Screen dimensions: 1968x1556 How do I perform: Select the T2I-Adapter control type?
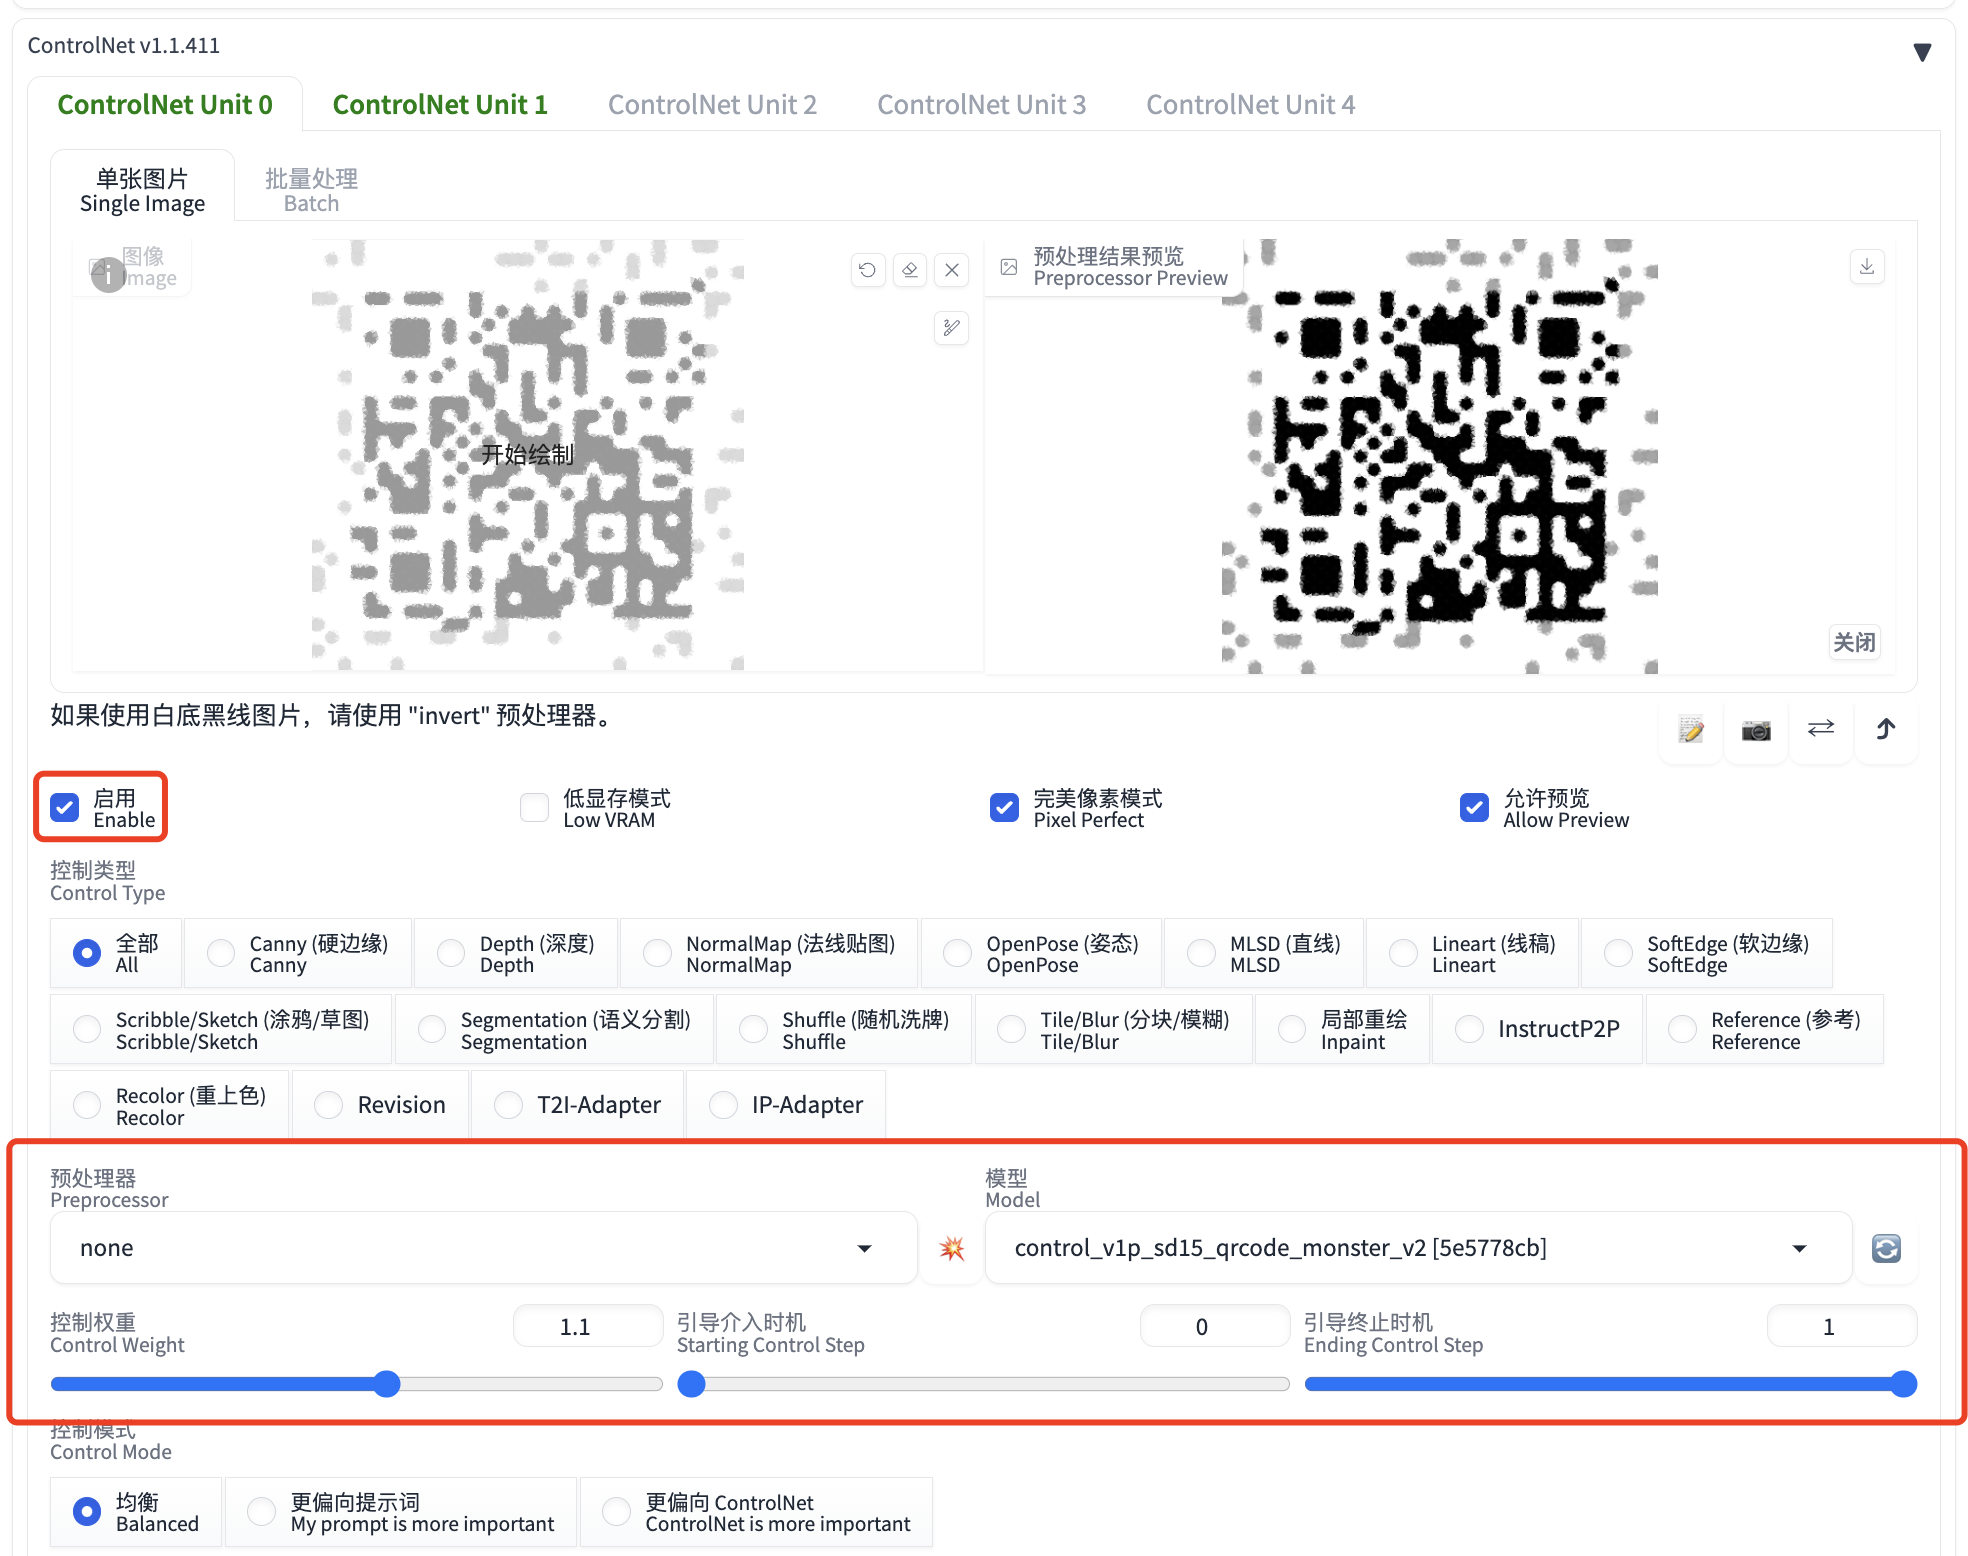(x=577, y=1105)
